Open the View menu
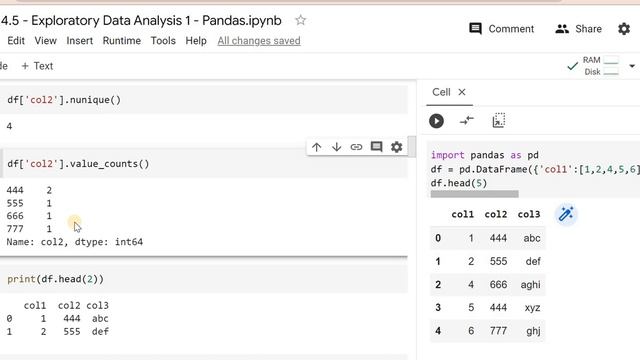Image resolution: width=640 pixels, height=360 pixels. tap(45, 41)
